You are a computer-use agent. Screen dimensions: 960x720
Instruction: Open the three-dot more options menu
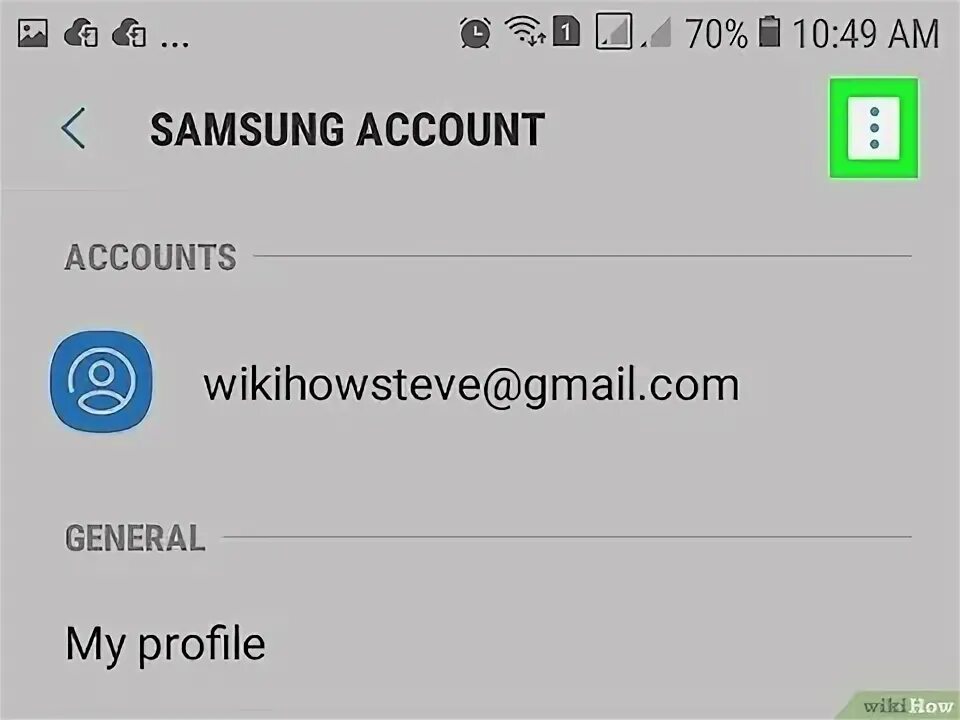(874, 128)
